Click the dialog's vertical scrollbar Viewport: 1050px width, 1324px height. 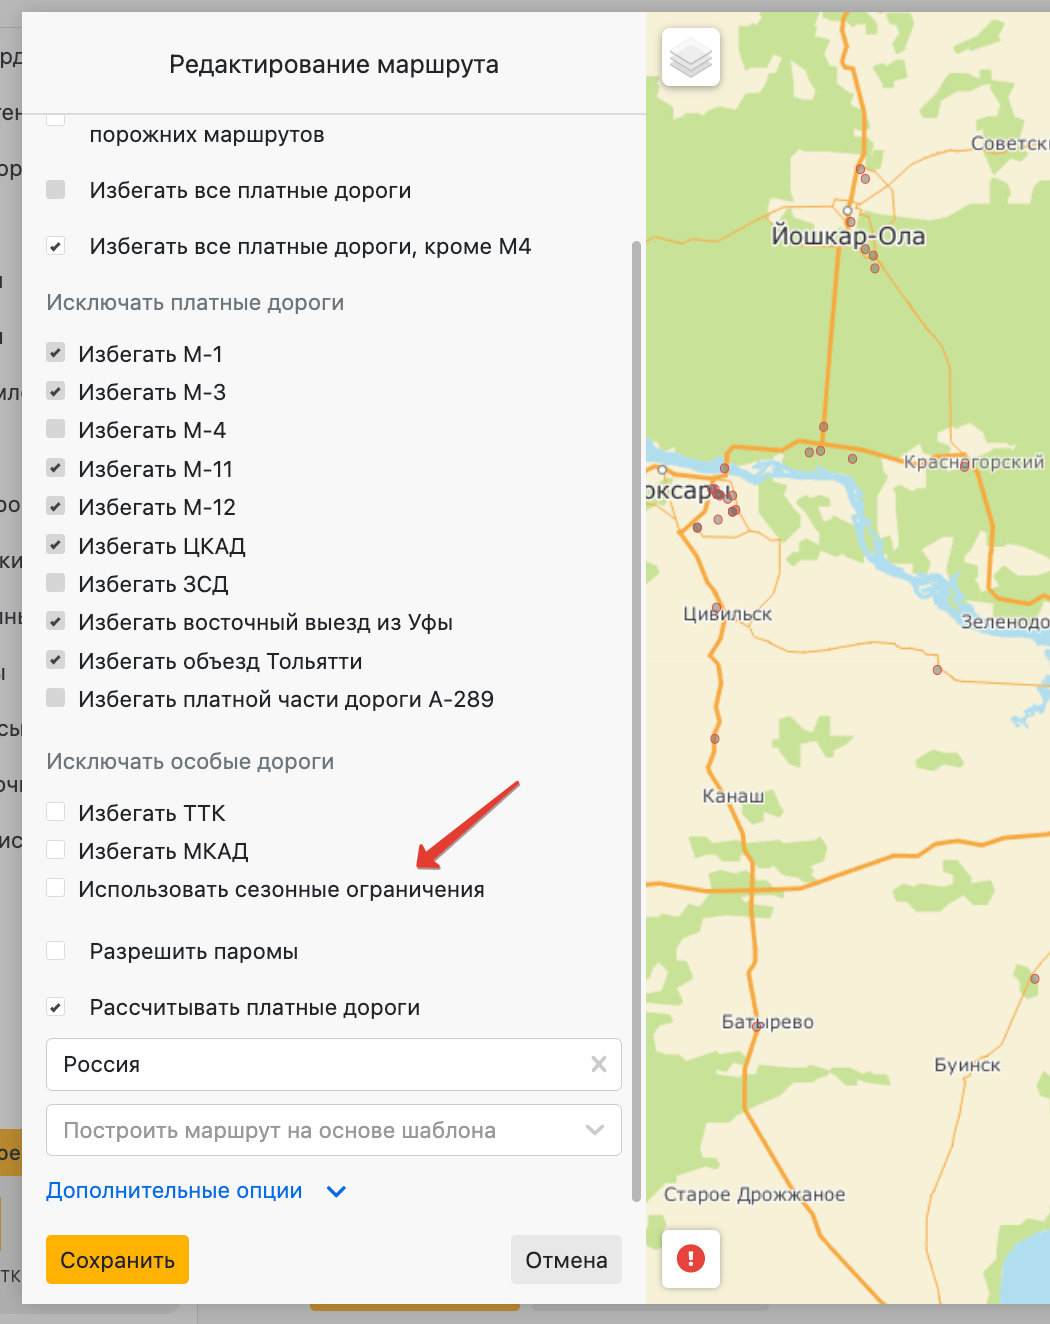click(636, 720)
